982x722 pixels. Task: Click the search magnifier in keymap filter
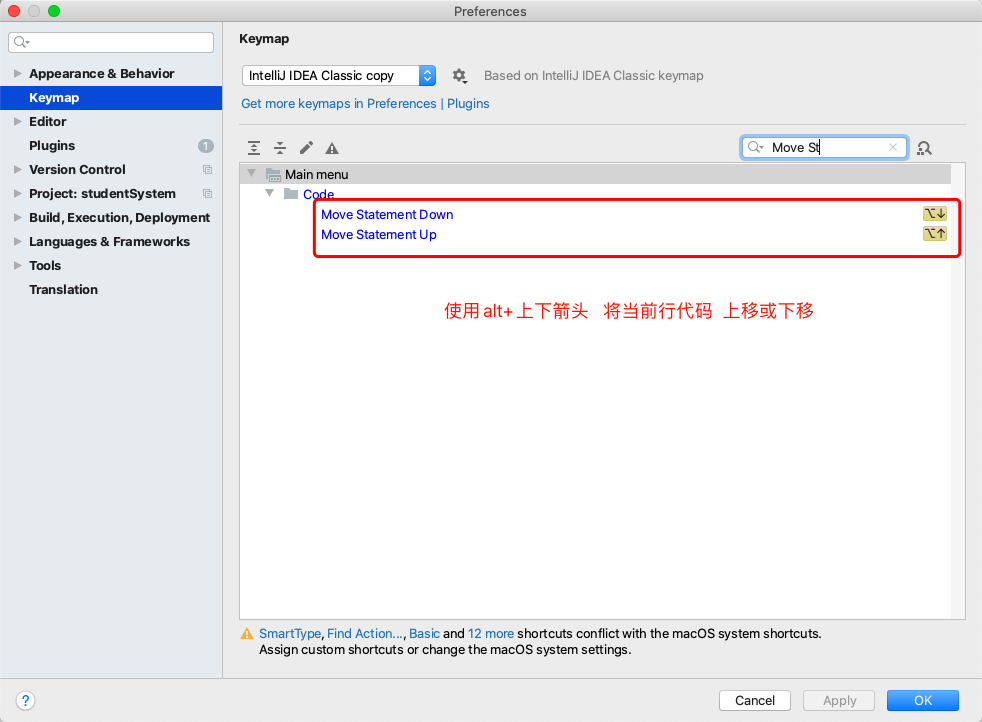tap(755, 147)
